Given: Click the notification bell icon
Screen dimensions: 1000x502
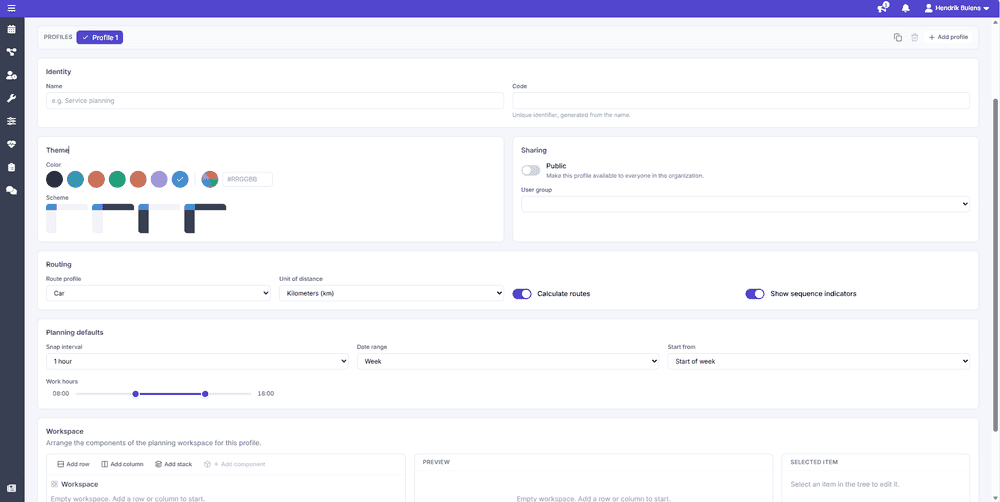Looking at the screenshot, I should (x=905, y=8).
